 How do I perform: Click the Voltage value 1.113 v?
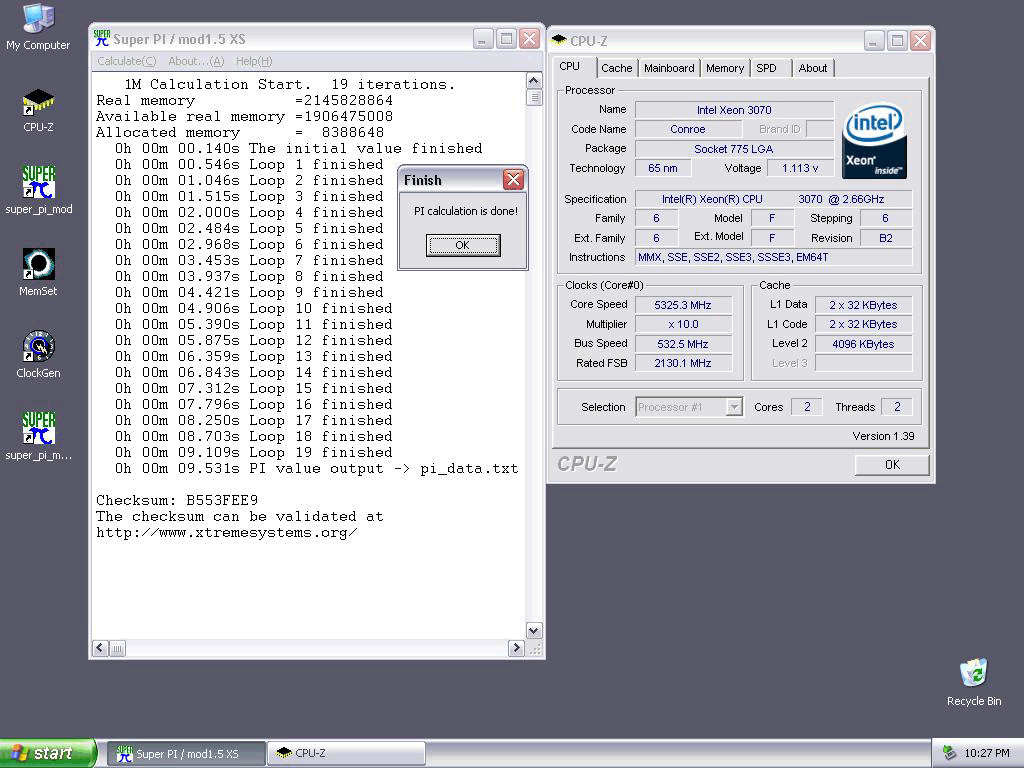click(800, 168)
